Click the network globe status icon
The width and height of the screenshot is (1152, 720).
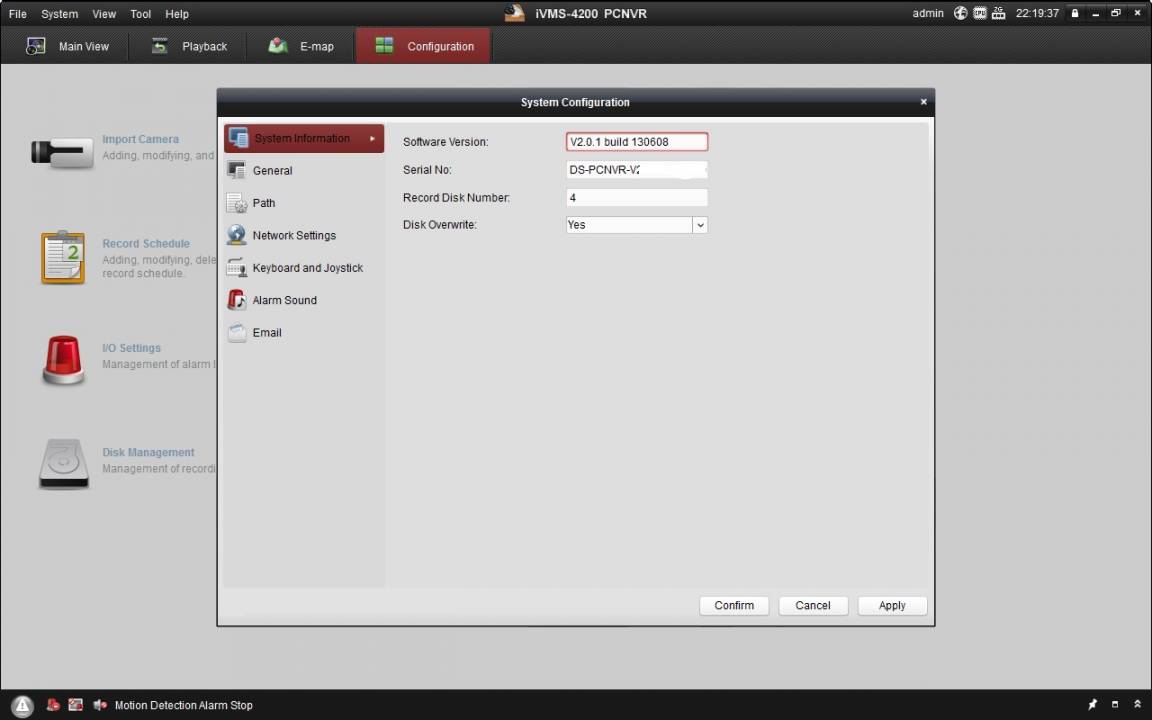[960, 13]
